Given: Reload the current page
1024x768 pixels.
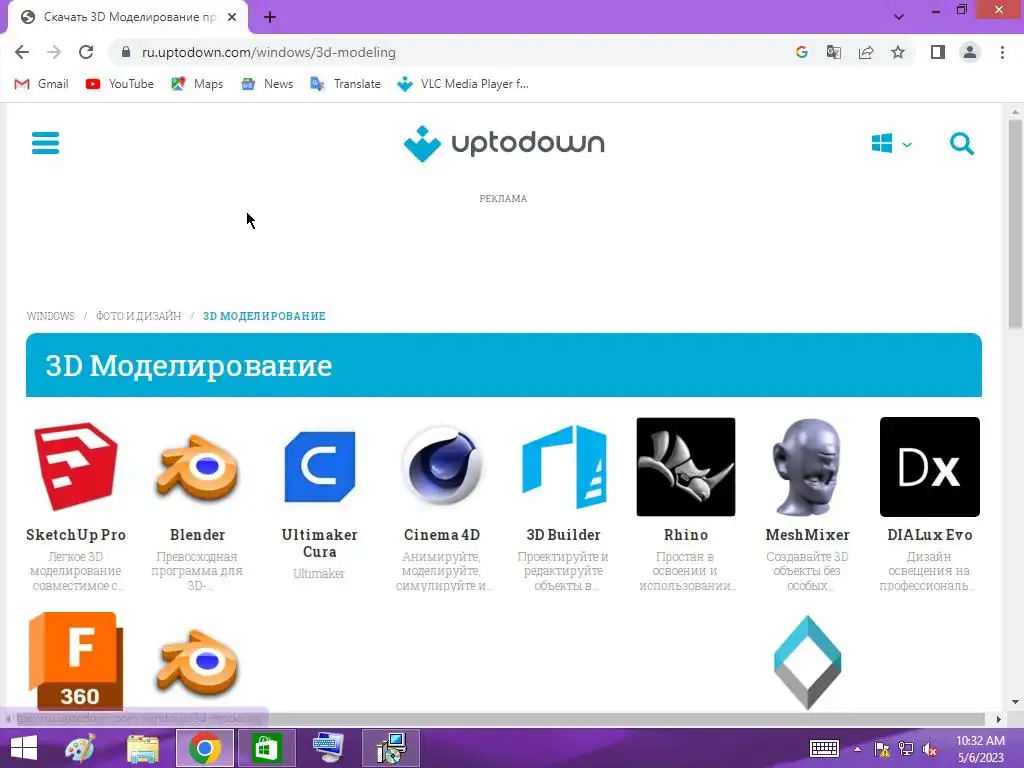Looking at the screenshot, I should (x=86, y=52).
